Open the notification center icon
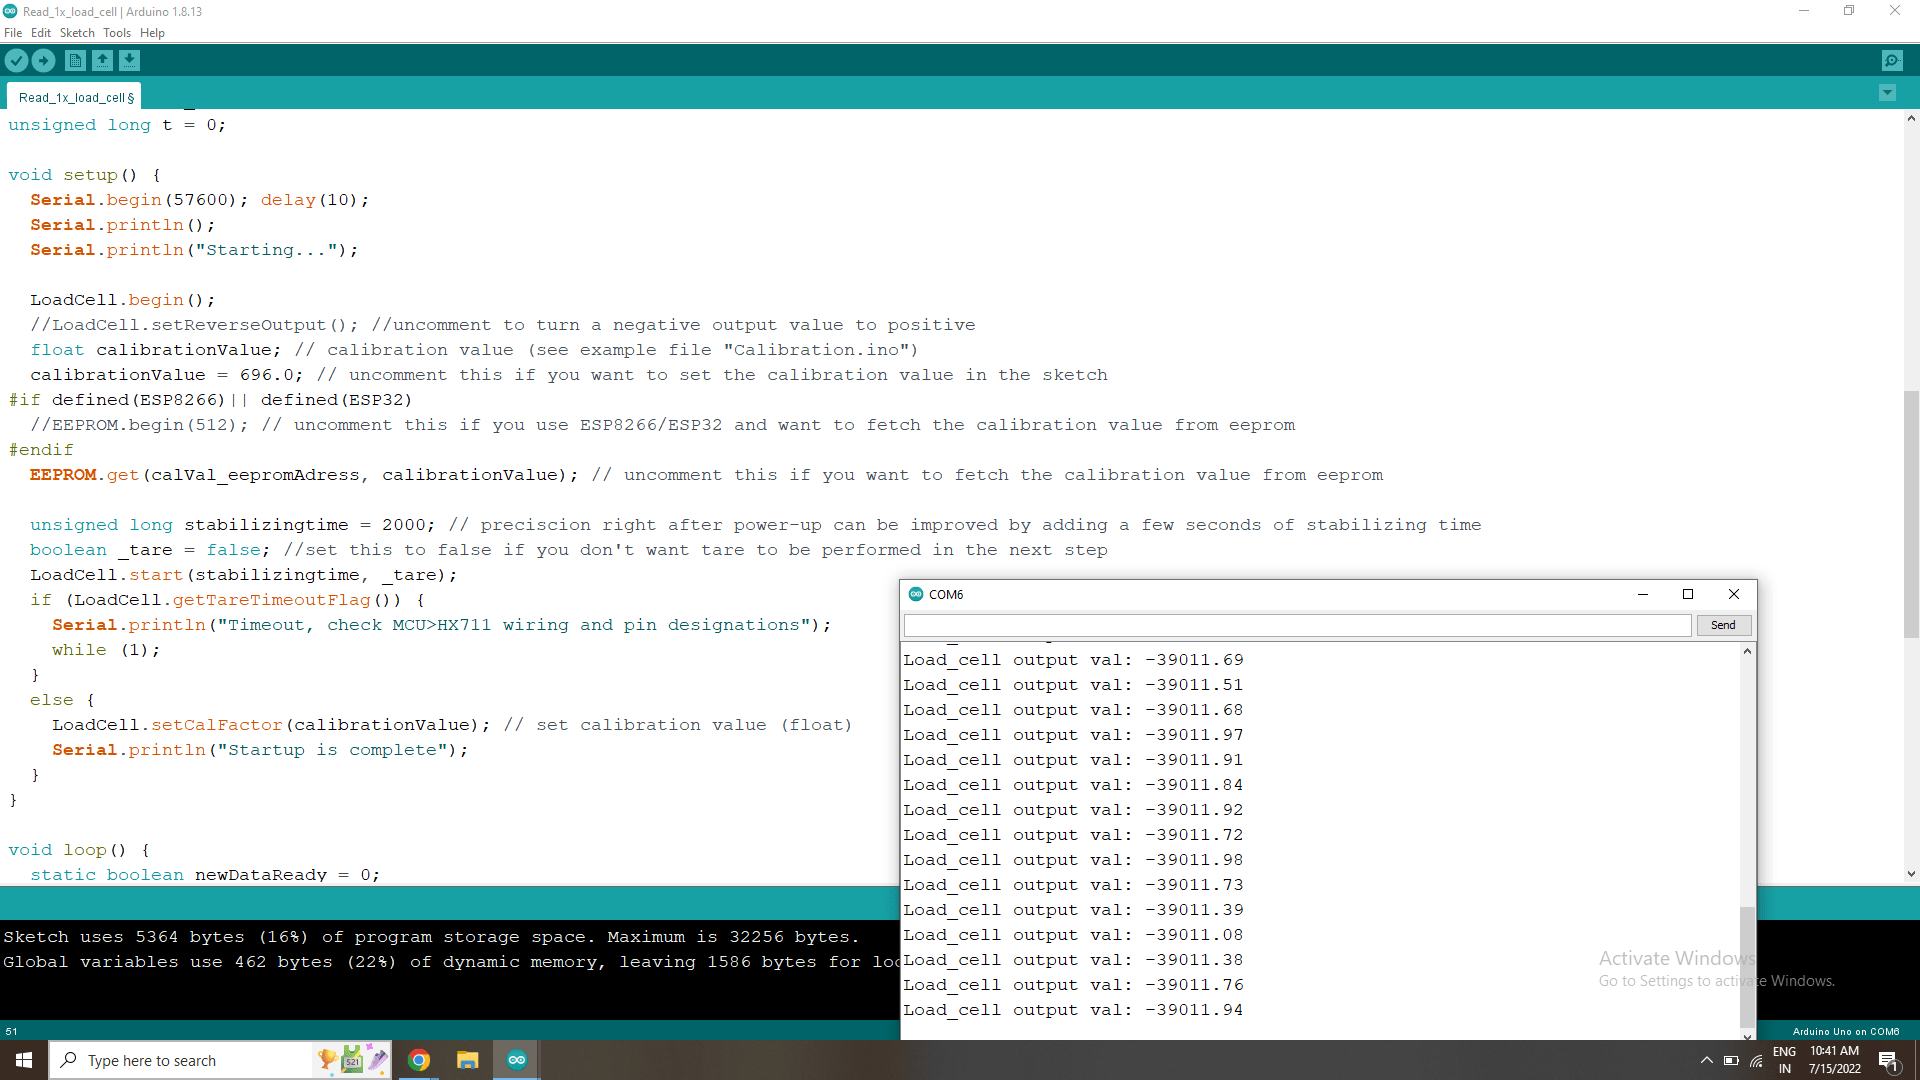Screen dimensions: 1920x1080 point(1890,1063)
